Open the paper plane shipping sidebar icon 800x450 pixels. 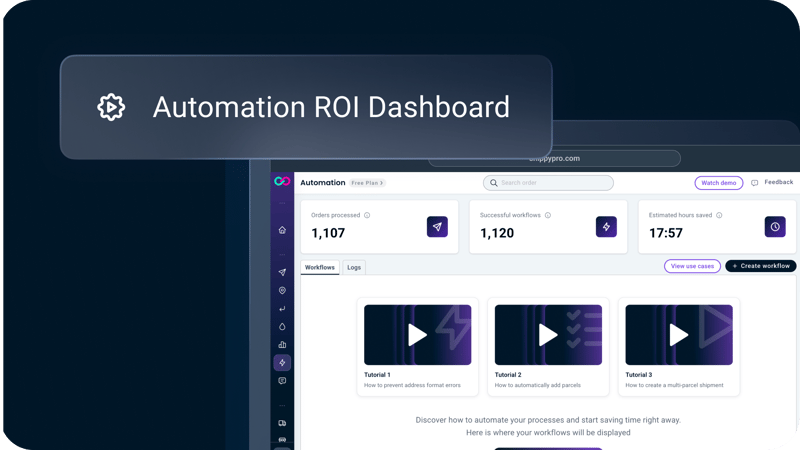282,272
